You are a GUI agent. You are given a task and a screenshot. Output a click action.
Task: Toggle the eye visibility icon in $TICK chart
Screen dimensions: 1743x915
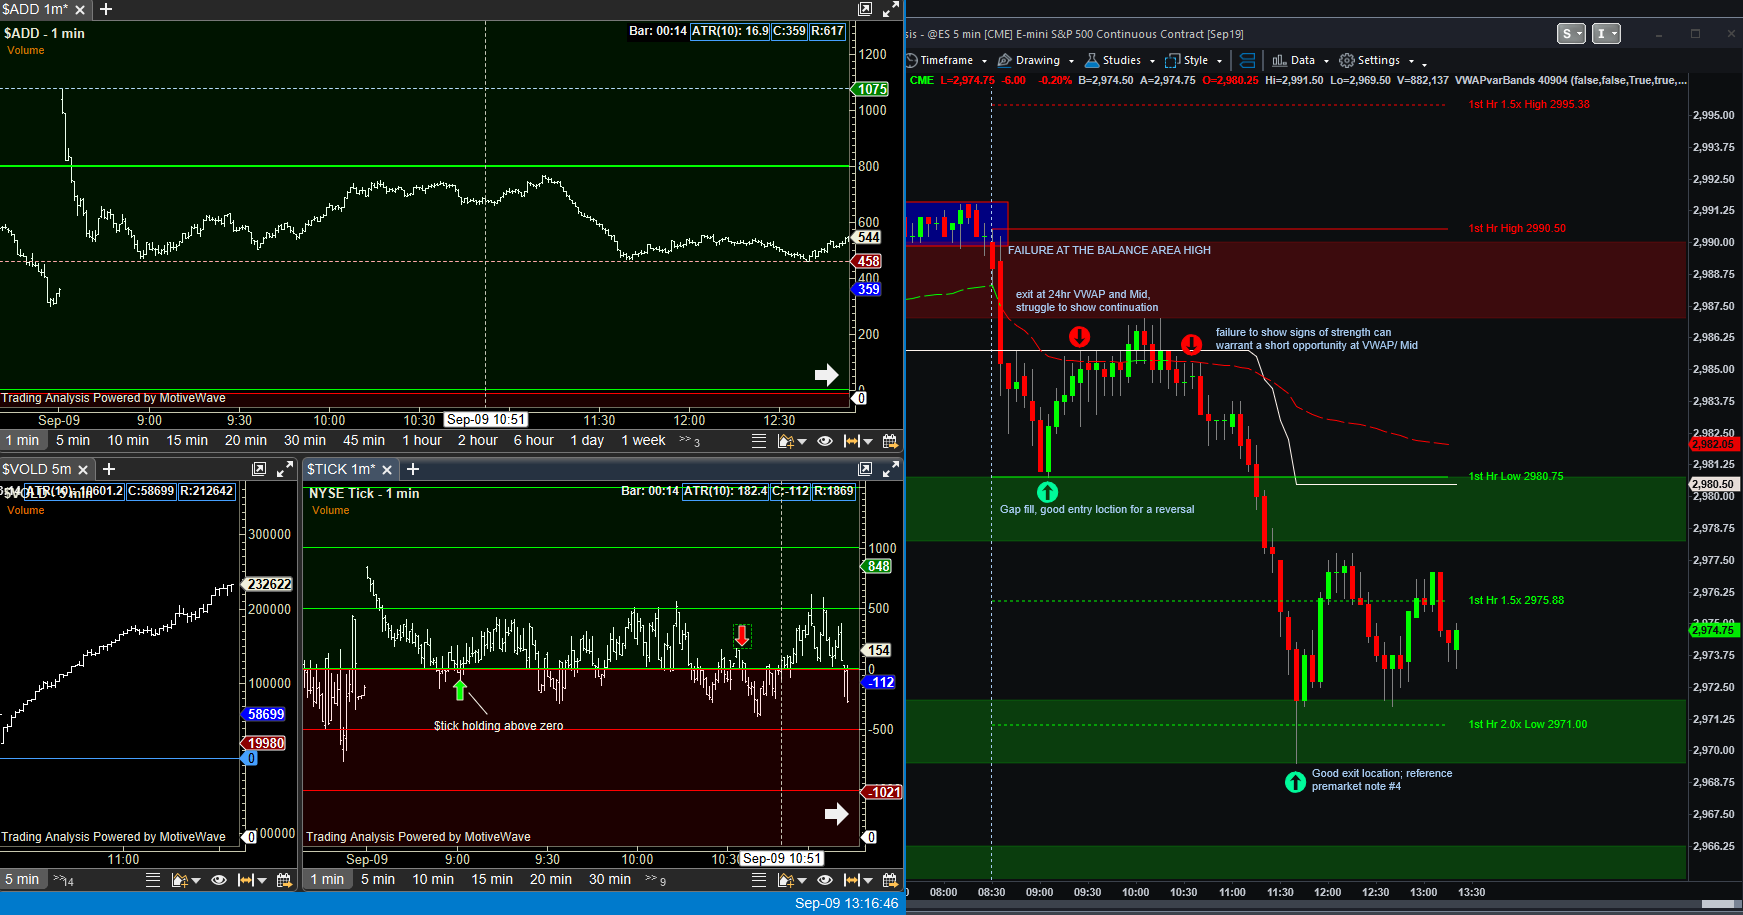tap(825, 880)
